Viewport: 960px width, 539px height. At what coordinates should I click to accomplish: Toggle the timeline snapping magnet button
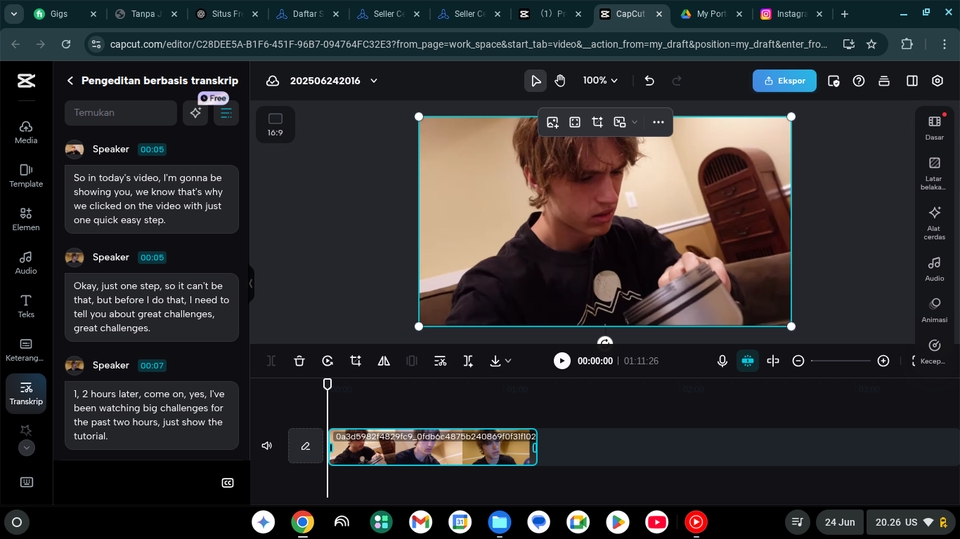tap(748, 361)
